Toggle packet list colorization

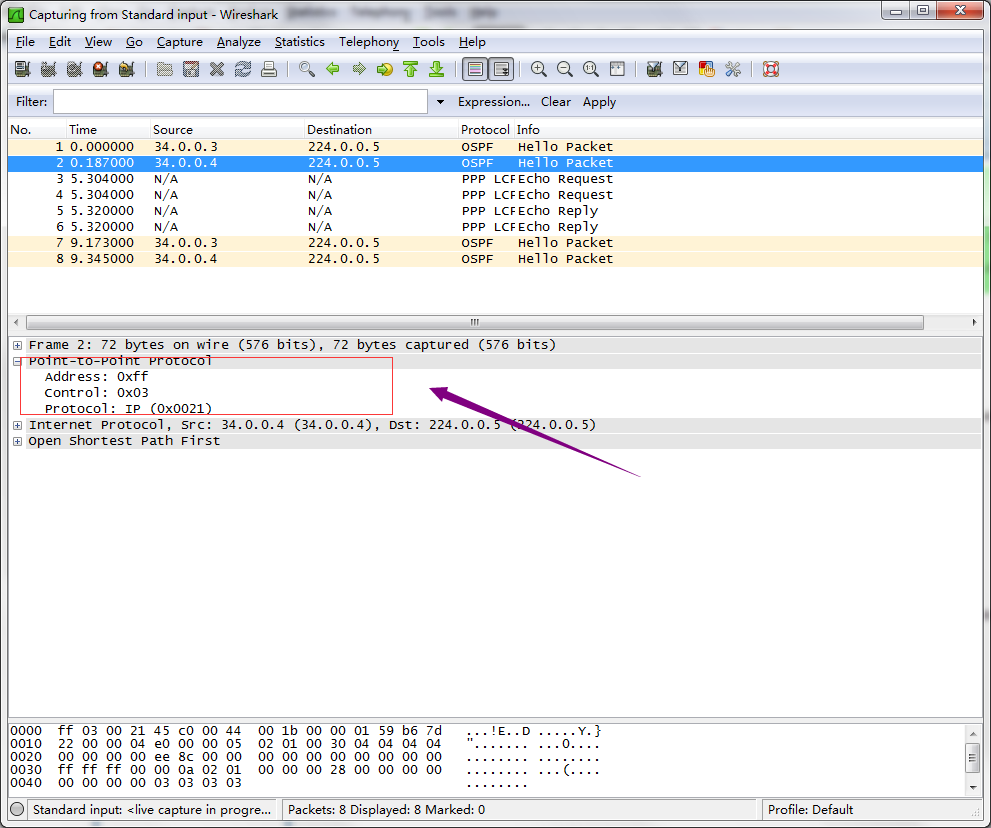coord(475,69)
